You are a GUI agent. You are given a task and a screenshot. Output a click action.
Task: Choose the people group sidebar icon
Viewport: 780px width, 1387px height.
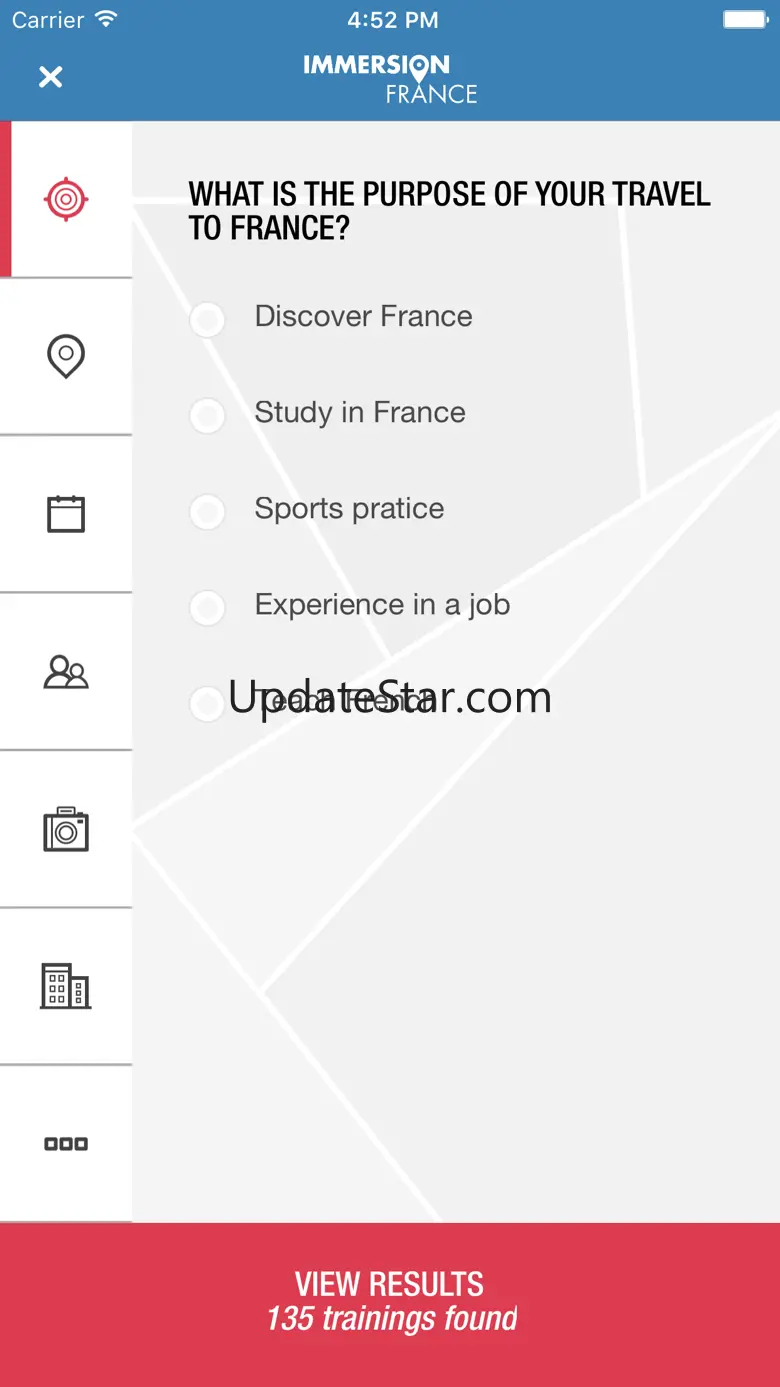[66, 671]
